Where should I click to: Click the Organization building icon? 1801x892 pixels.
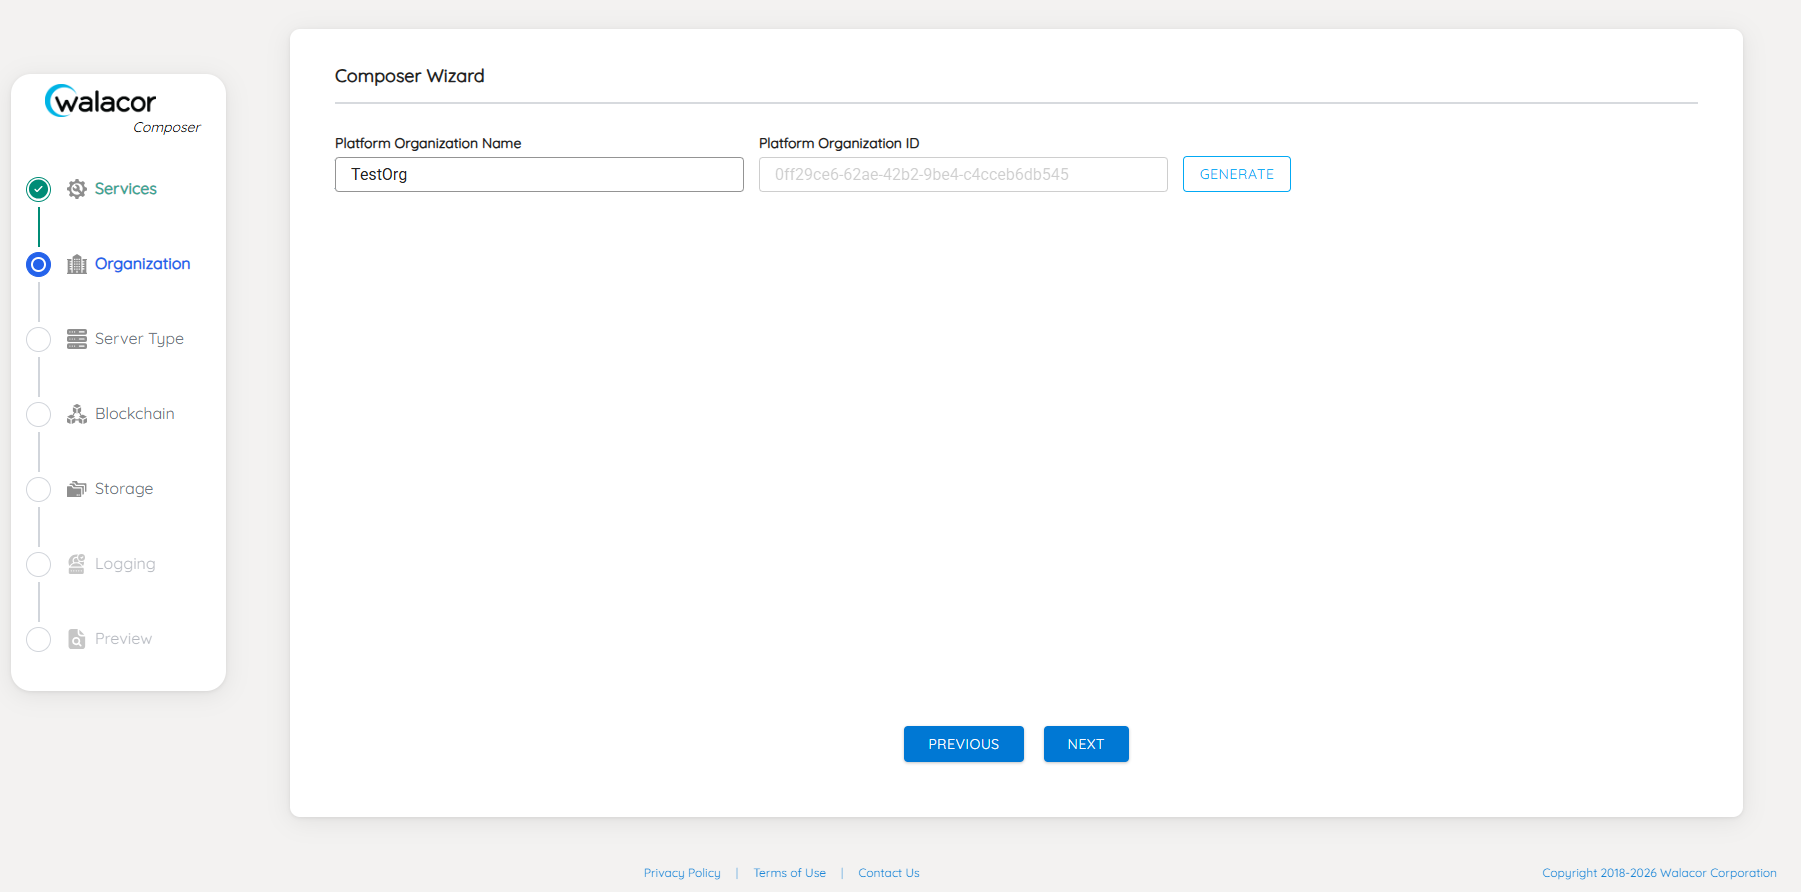[77, 264]
